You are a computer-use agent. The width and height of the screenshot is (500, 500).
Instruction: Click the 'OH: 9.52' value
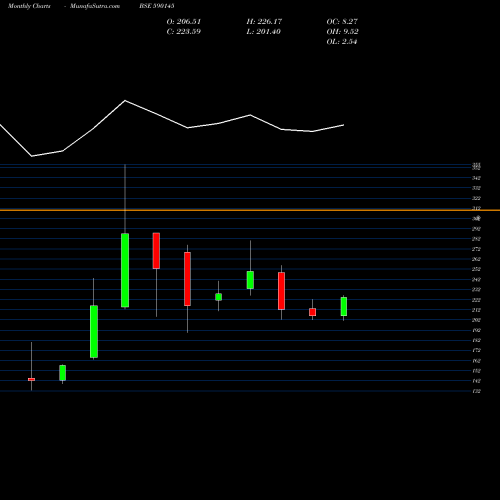coord(342,32)
